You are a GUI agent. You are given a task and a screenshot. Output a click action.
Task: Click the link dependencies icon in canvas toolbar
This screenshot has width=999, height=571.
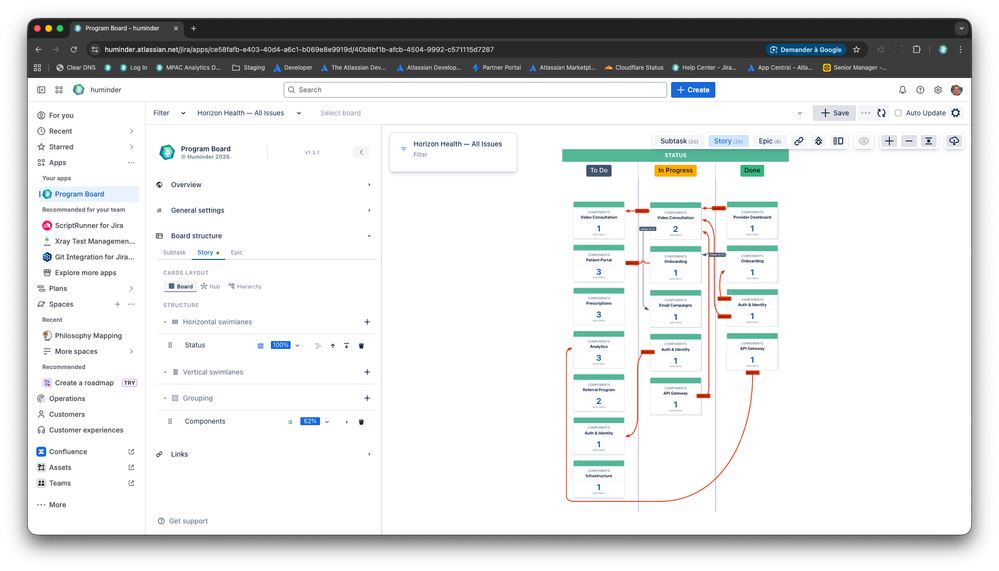tap(798, 141)
